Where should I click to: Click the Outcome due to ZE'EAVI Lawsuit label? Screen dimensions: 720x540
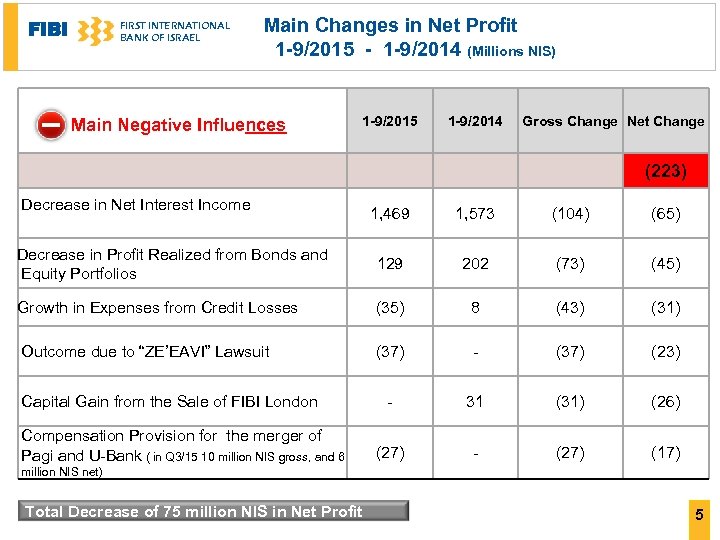tap(145, 352)
